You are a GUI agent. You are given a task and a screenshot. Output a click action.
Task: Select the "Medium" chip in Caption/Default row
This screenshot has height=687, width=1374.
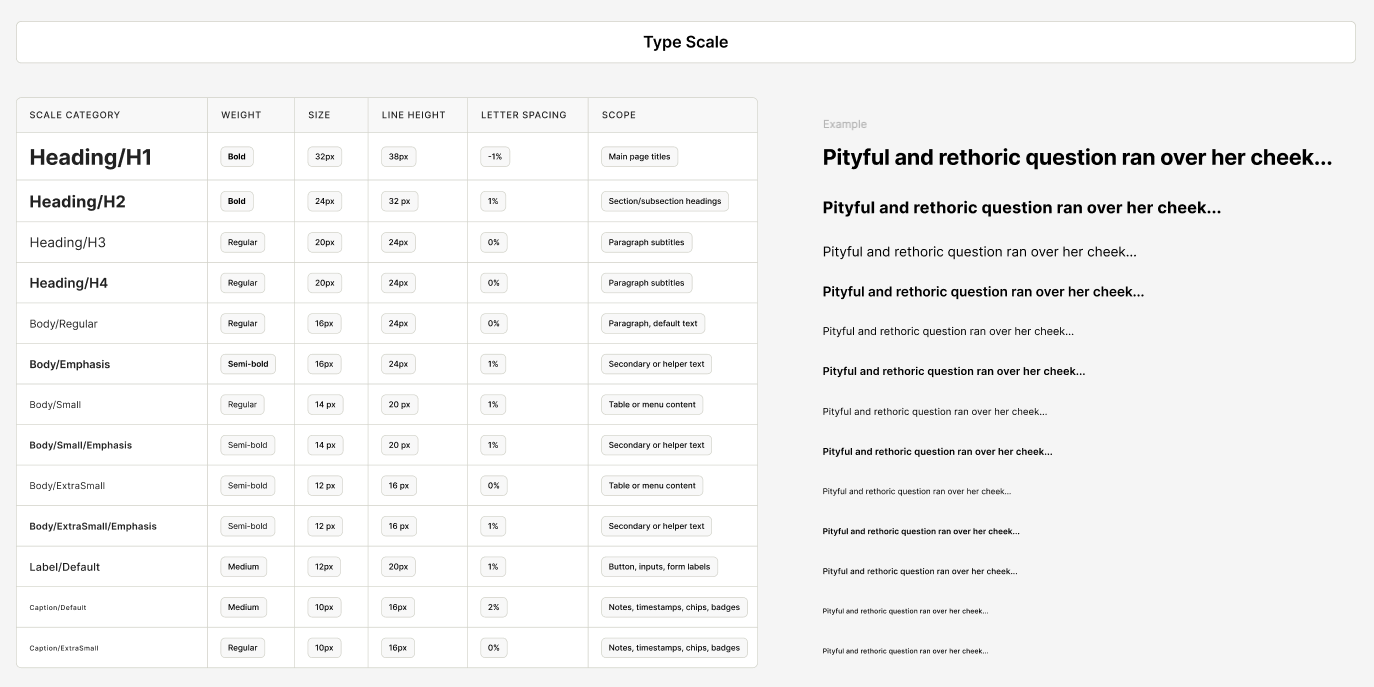[x=244, y=608]
